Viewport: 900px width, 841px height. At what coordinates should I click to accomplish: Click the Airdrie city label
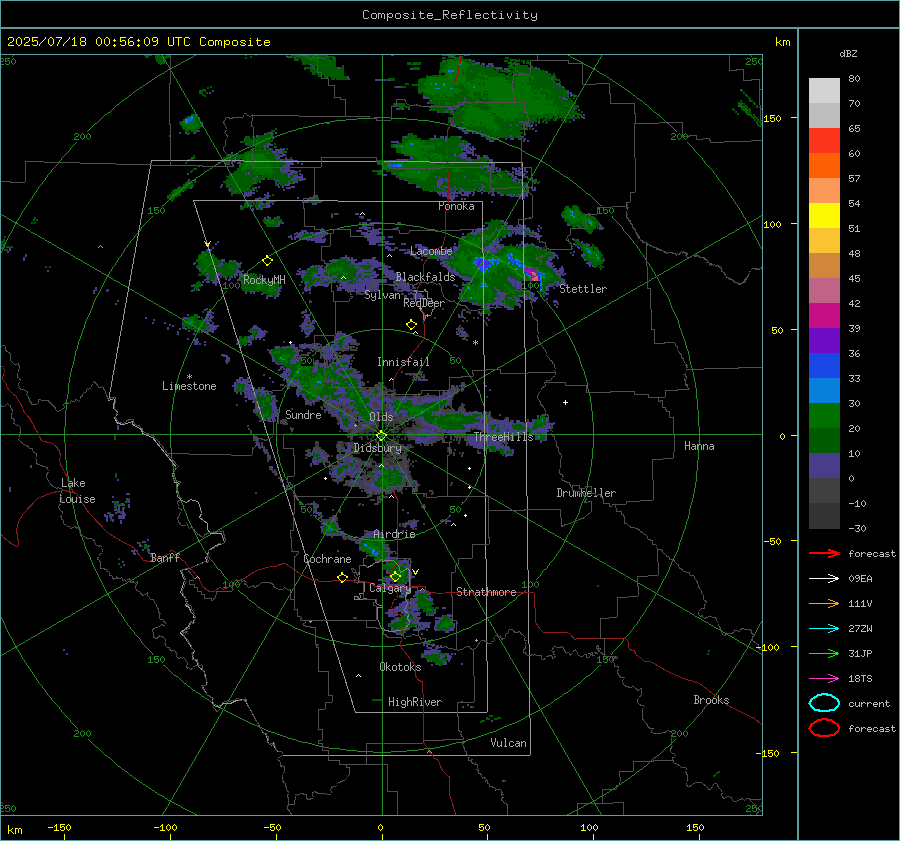pyautogui.click(x=394, y=534)
